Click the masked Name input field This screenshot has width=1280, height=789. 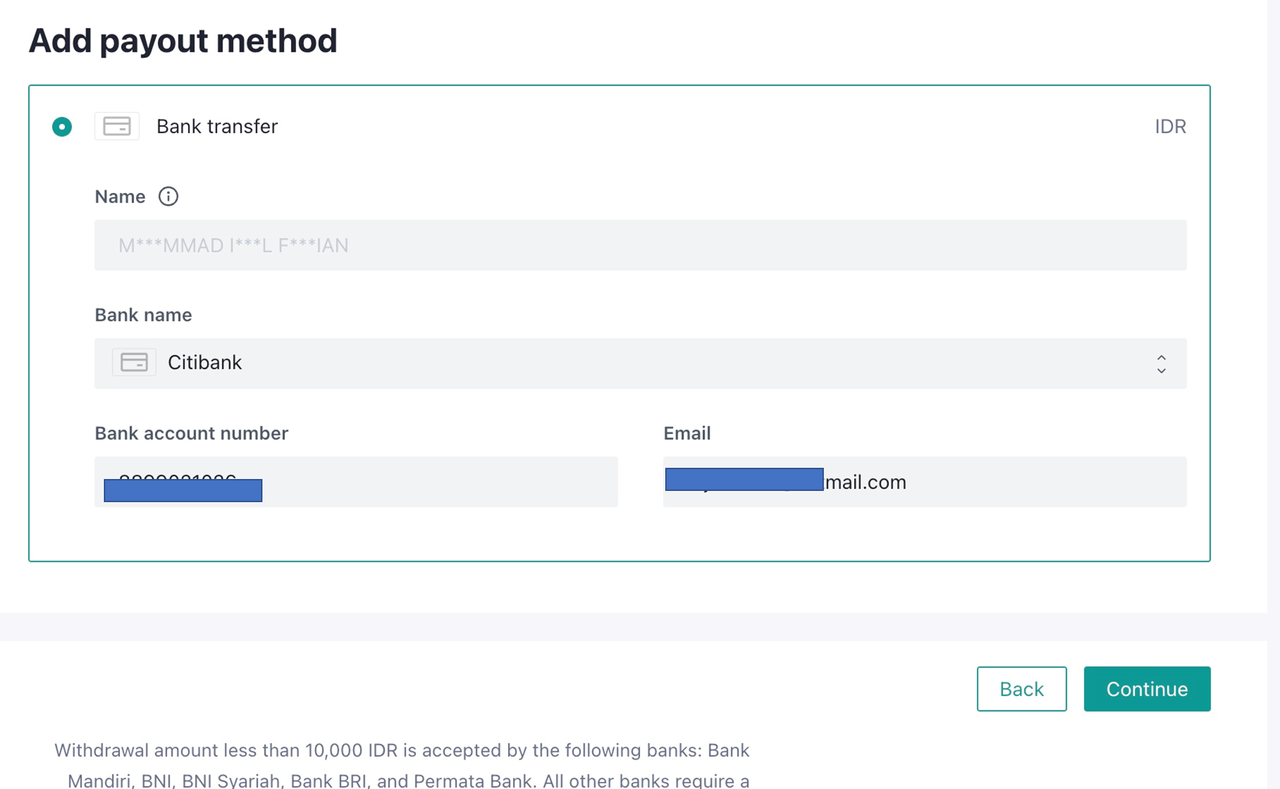(640, 246)
